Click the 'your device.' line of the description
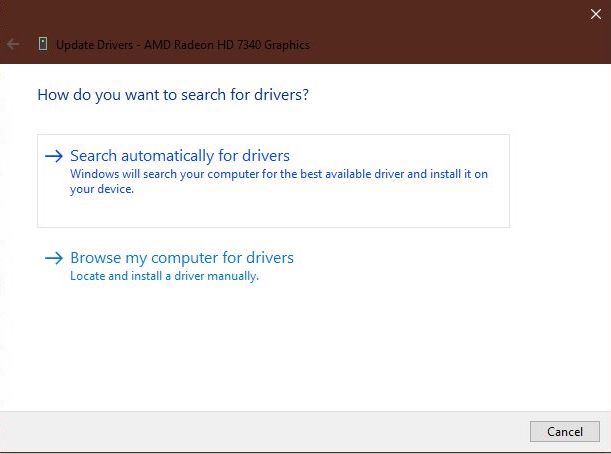 pyautogui.click(x=101, y=189)
